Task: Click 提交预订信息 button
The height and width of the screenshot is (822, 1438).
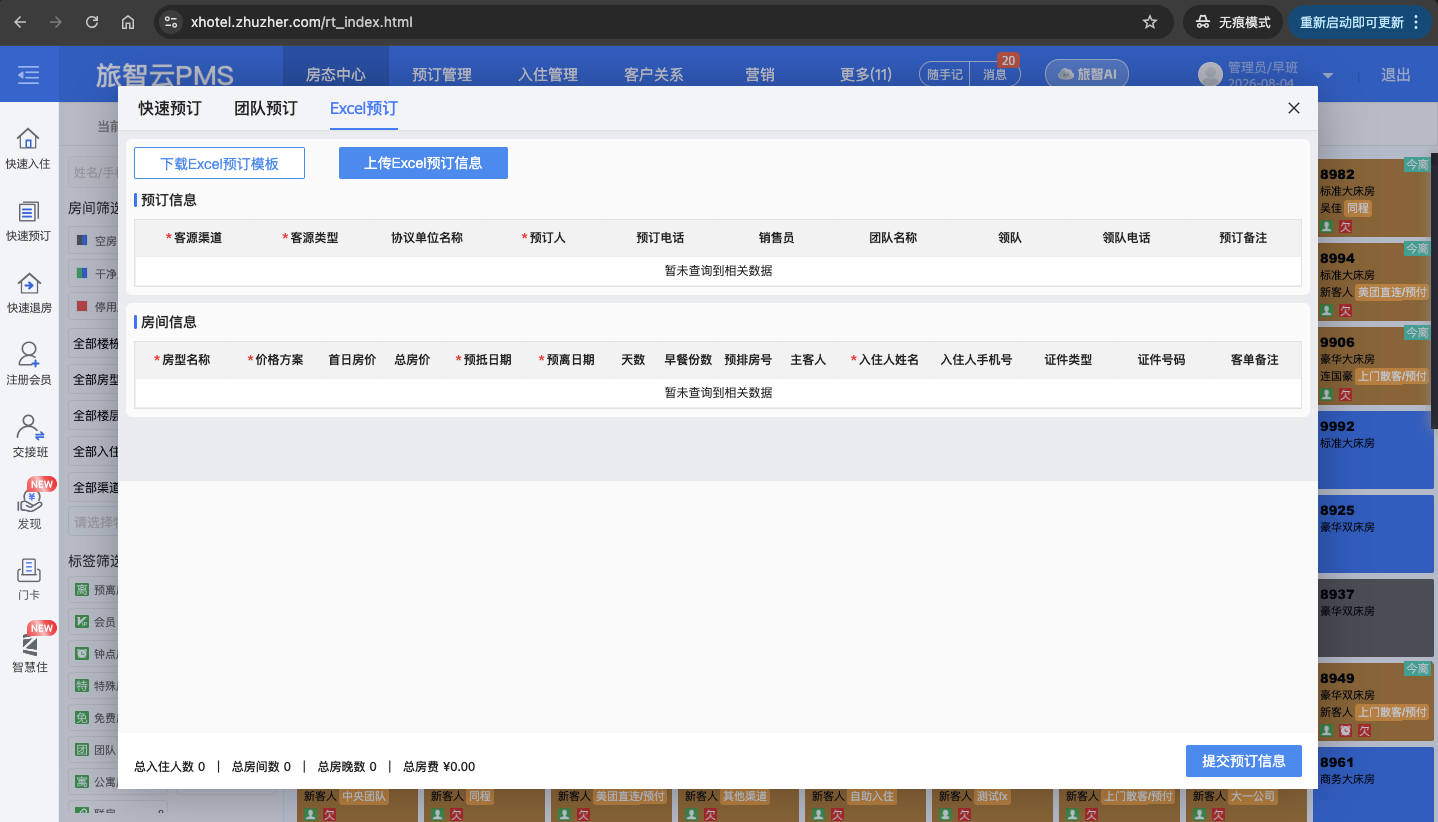Action: pos(1244,761)
